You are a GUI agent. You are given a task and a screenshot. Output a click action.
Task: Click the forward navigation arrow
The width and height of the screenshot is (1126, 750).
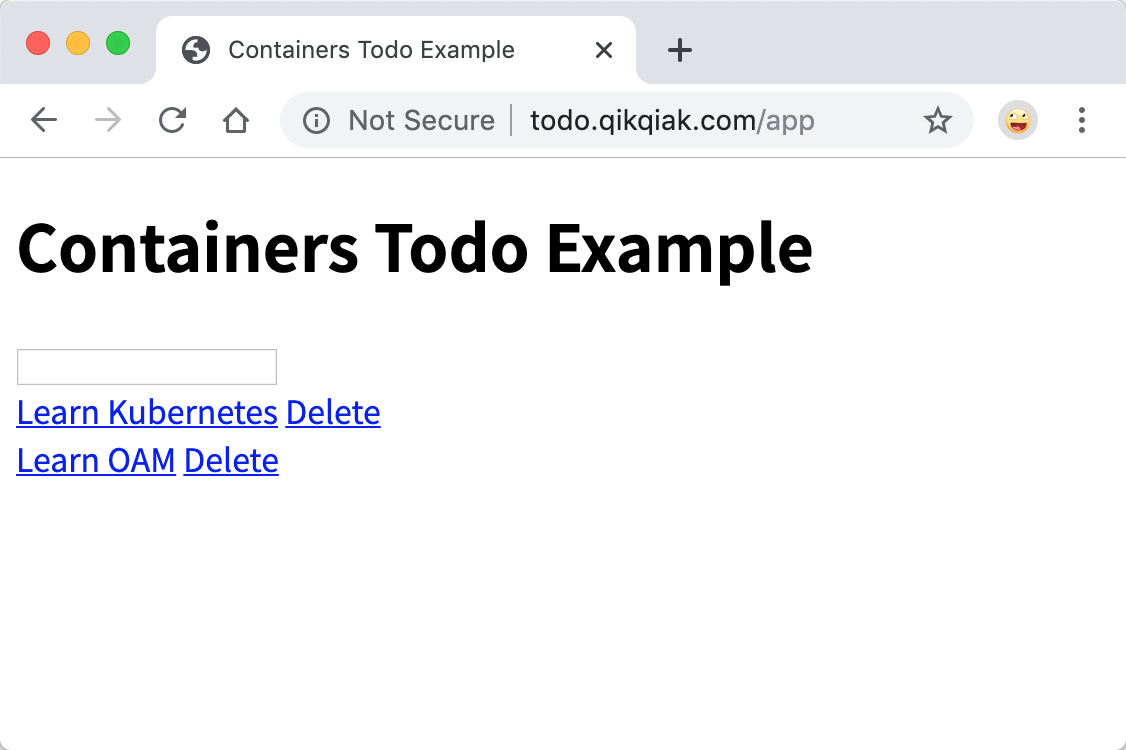[x=108, y=120]
